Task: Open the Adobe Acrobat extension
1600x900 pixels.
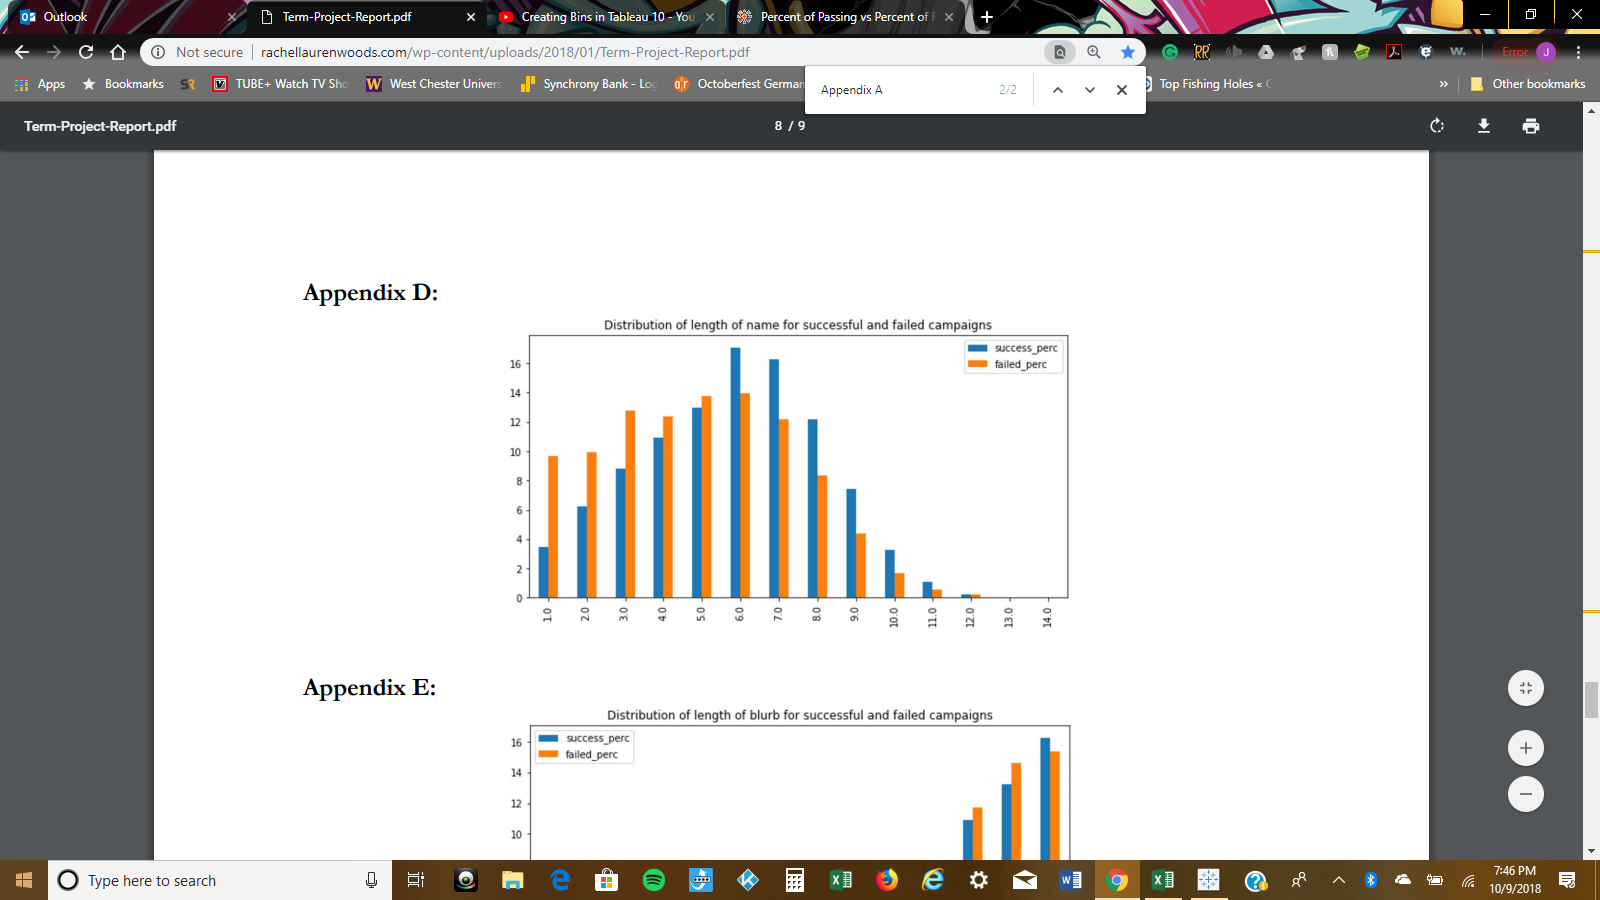Action: click(x=1393, y=52)
